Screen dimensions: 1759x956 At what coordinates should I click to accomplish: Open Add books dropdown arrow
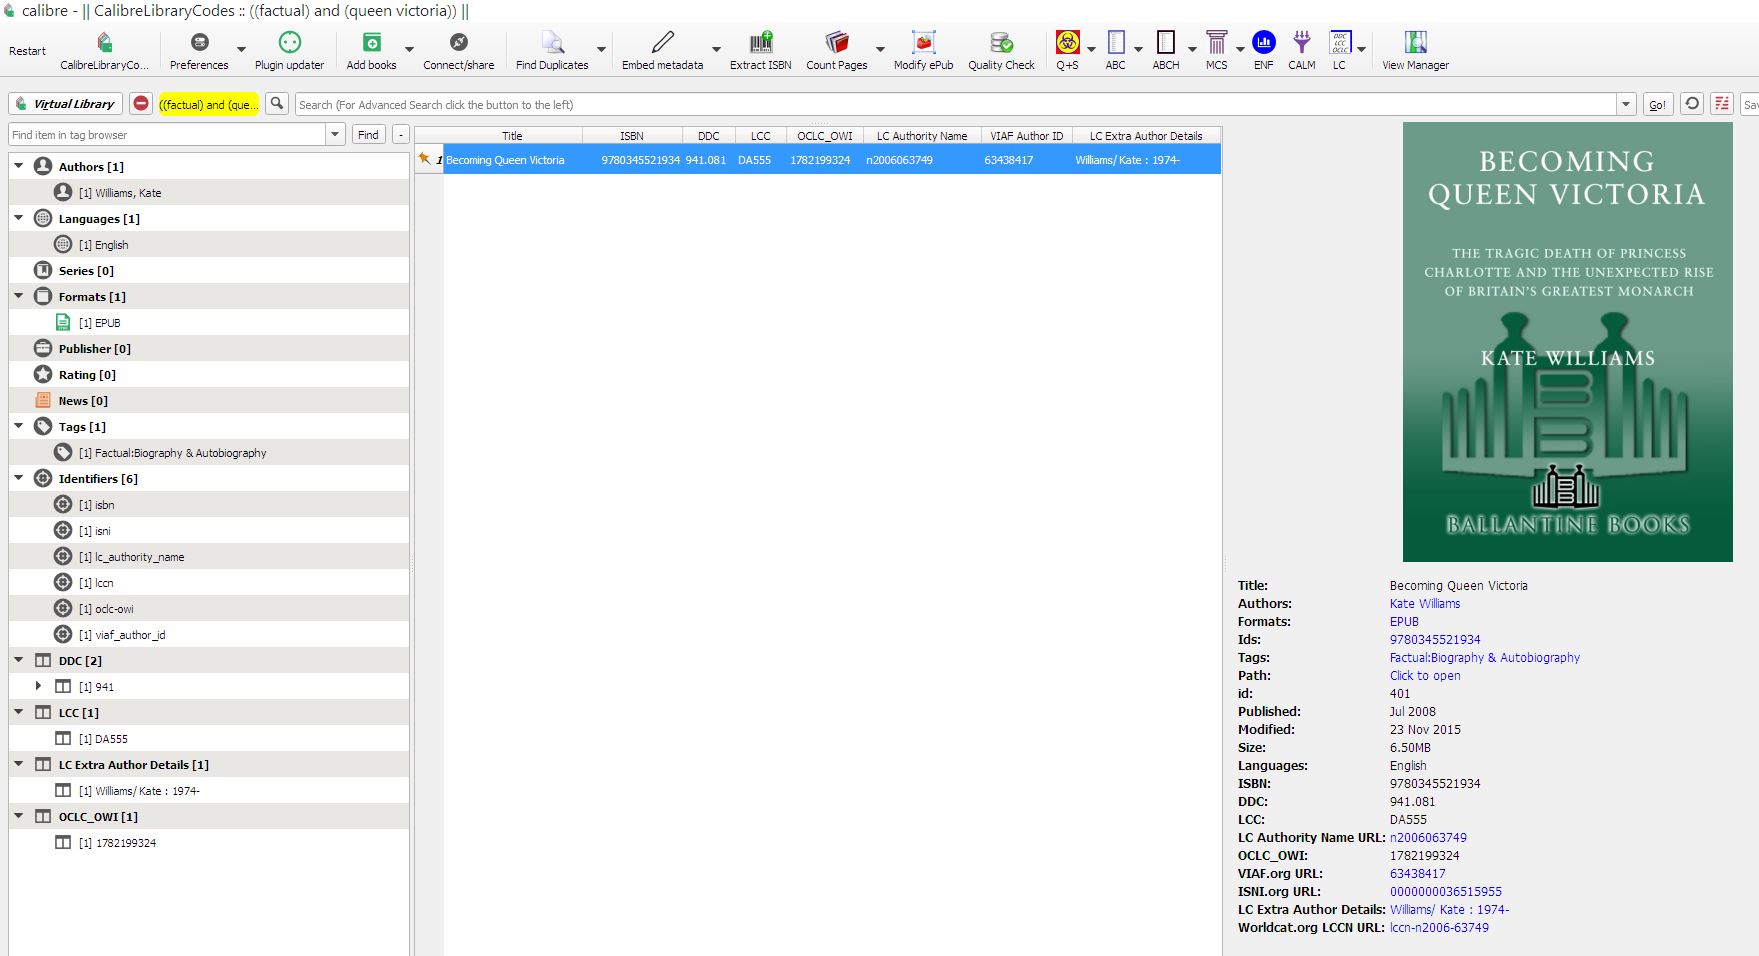pyautogui.click(x=409, y=48)
